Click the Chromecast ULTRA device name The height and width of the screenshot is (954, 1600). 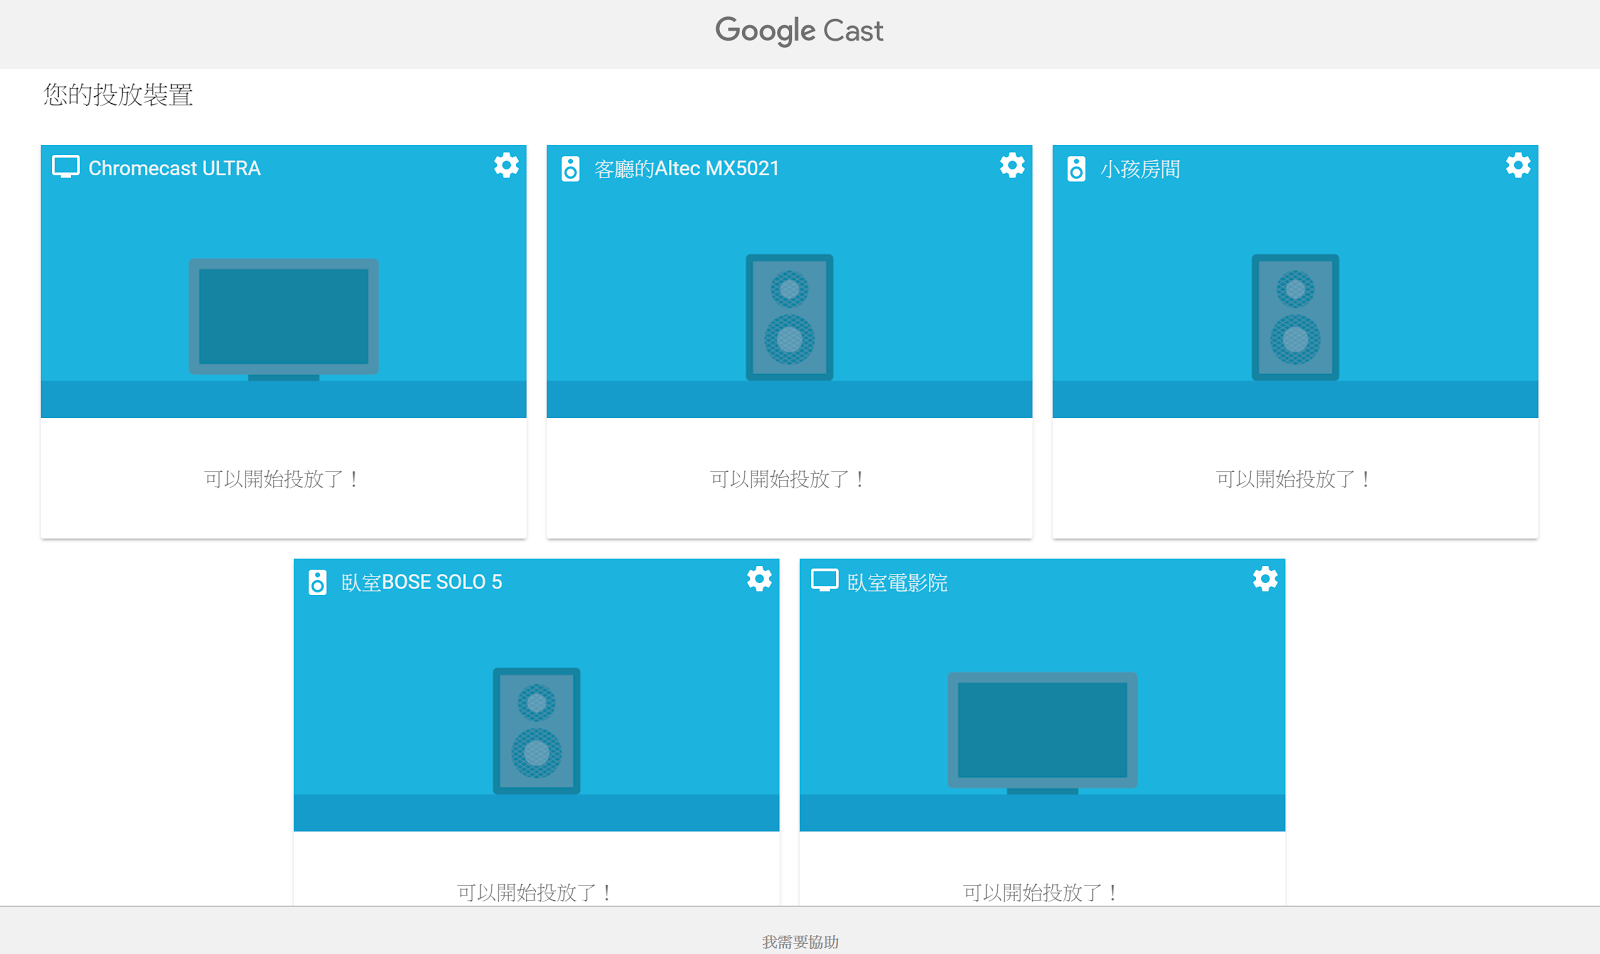[x=174, y=168]
